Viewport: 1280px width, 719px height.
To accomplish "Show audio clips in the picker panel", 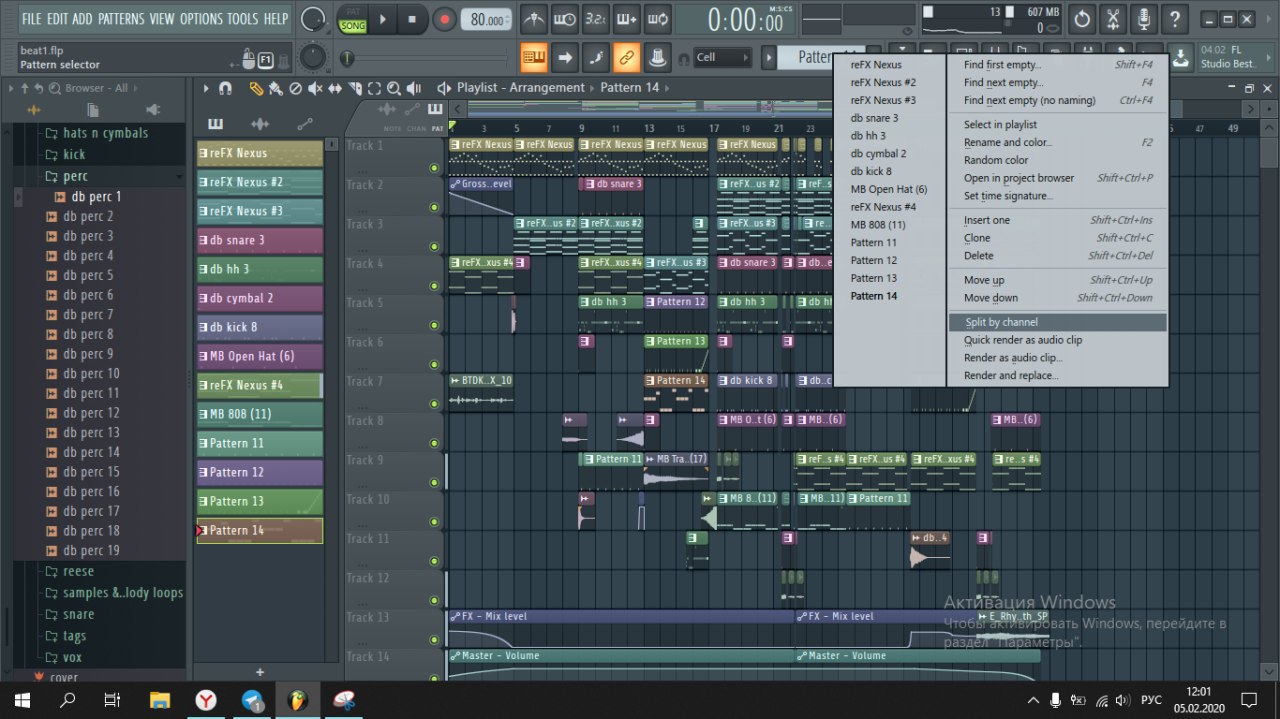I will click(x=260, y=124).
